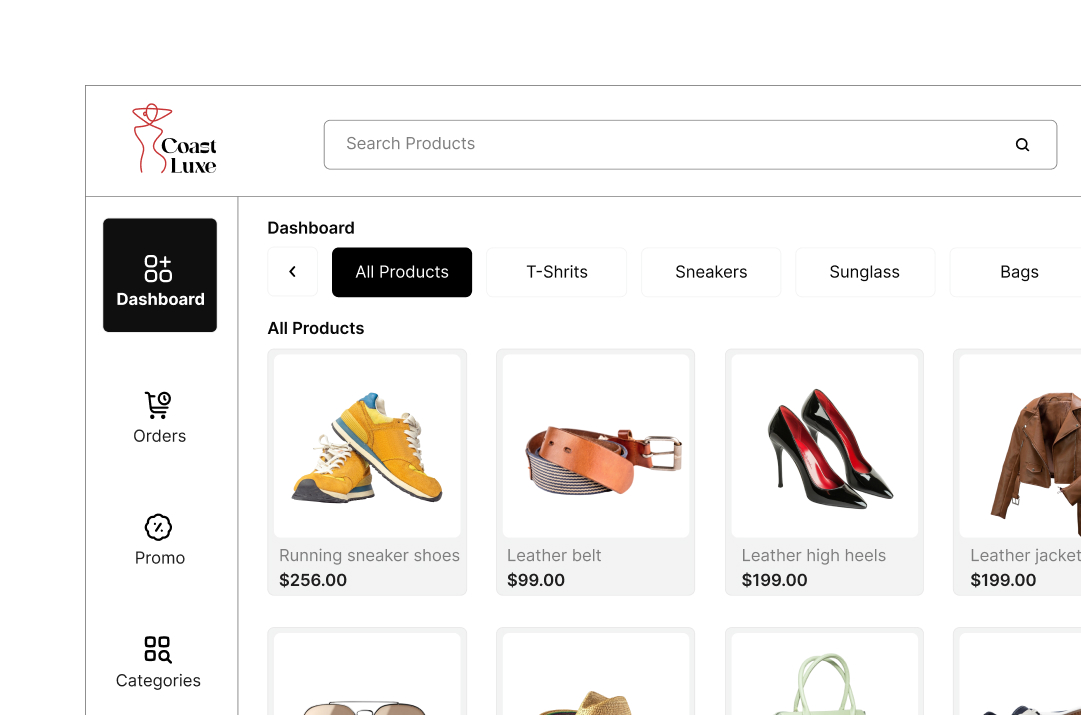Click the Running sneaker shoes title
Viewport: 1081px width, 715px height.
pyautogui.click(x=370, y=556)
